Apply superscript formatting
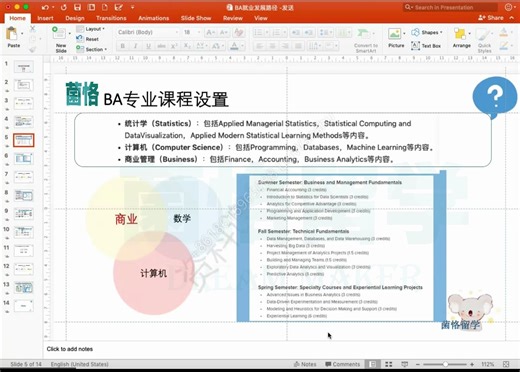Image resolution: width=520 pixels, height=372 pixels. [174, 46]
